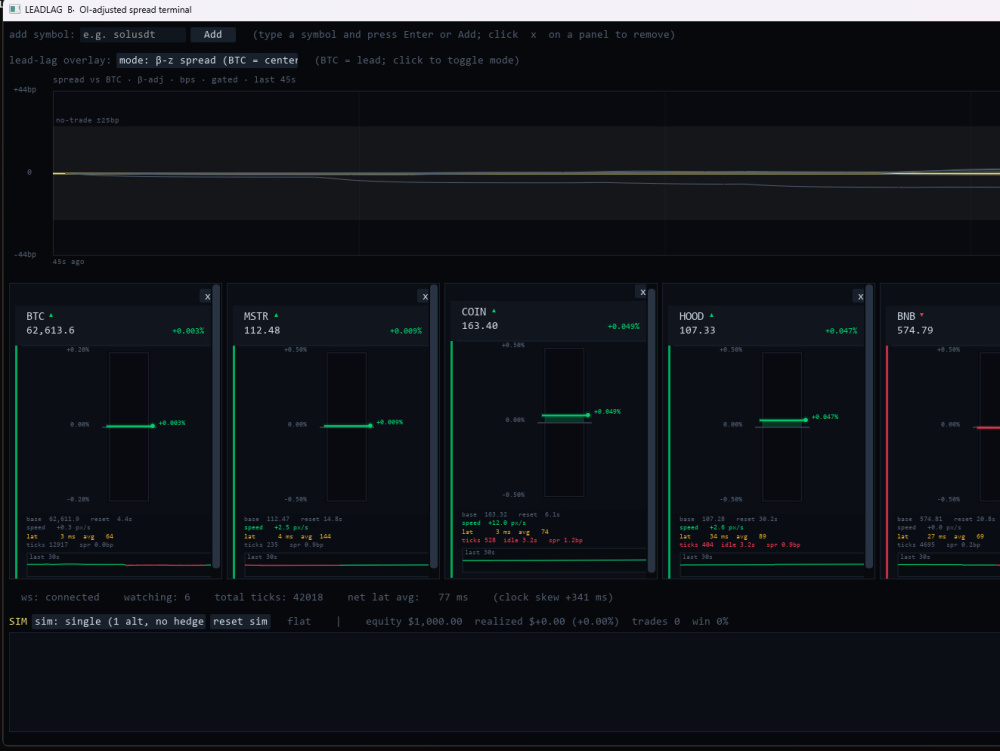Viewport: 1000px width, 751px height.
Task: Click the BNB price 574.79
Action: point(915,330)
